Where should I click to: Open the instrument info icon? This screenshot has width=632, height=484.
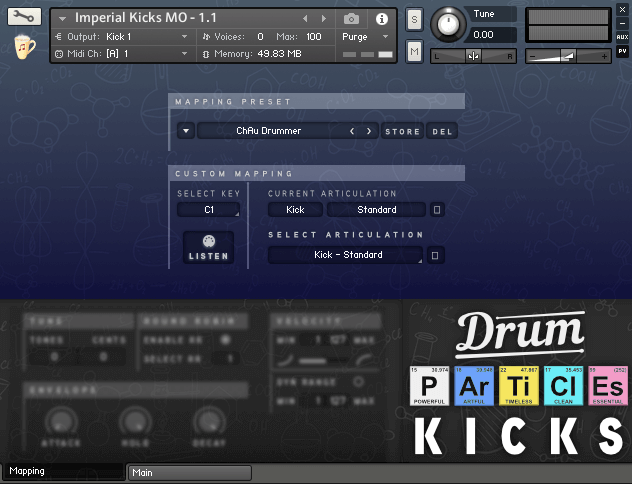[381, 19]
